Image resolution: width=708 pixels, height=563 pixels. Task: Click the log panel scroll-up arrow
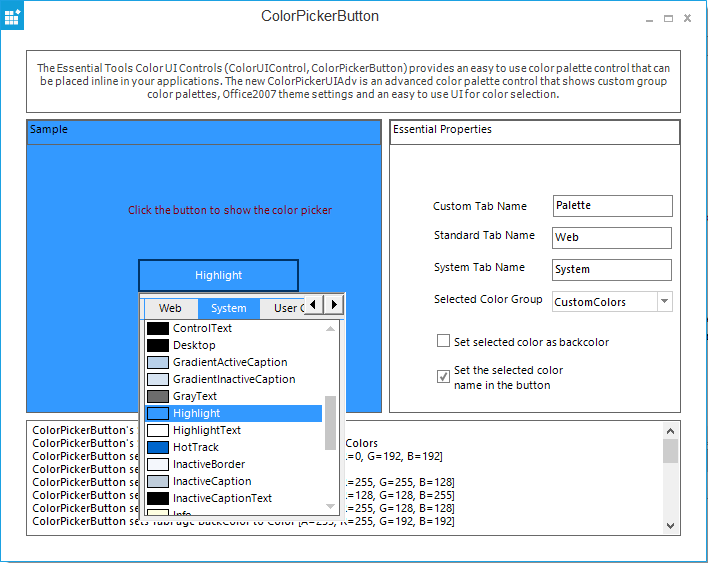[x=670, y=431]
